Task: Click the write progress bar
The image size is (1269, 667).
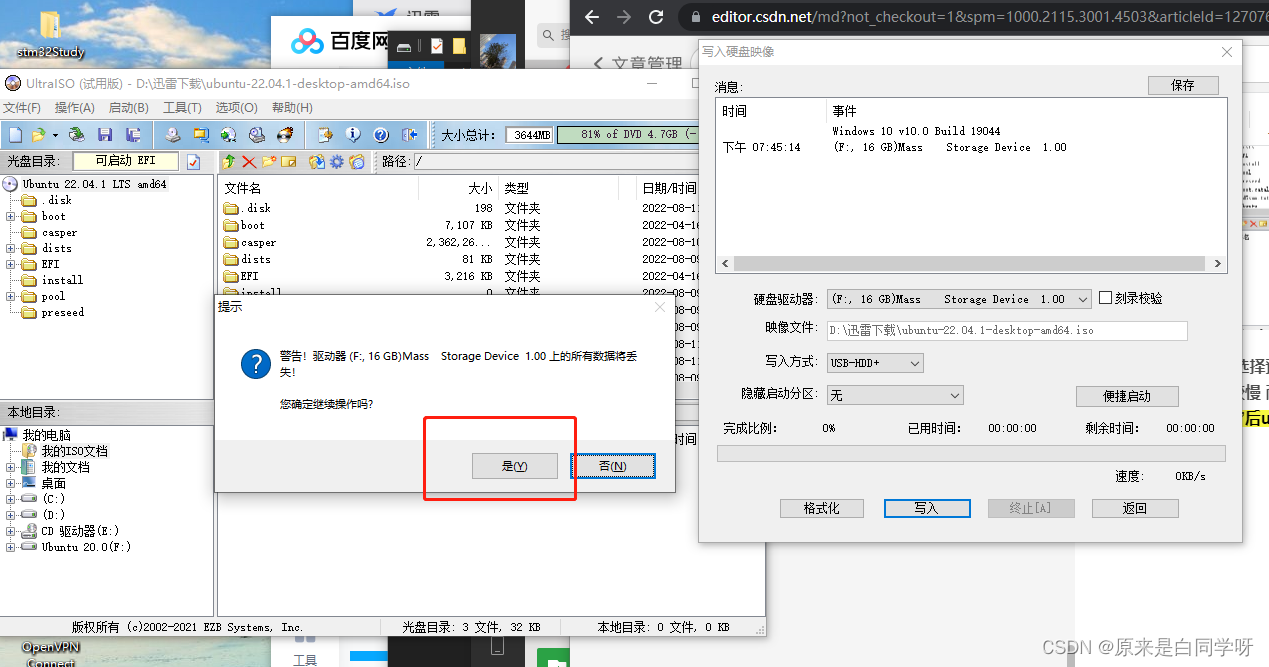Action: pos(971,453)
